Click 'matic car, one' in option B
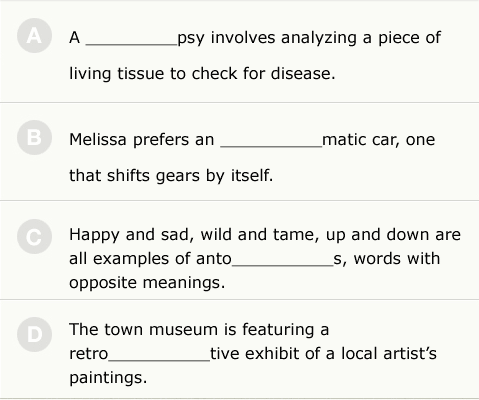This screenshot has height=400, width=479. click(379, 140)
